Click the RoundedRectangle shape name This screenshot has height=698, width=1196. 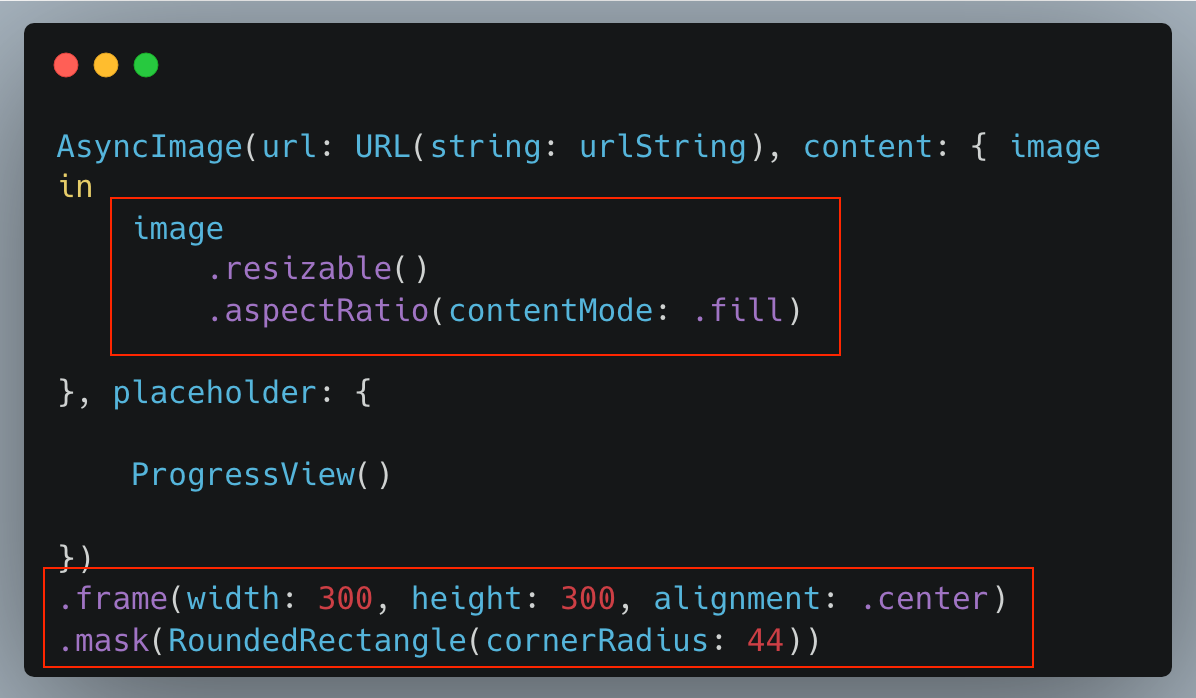tap(317, 640)
